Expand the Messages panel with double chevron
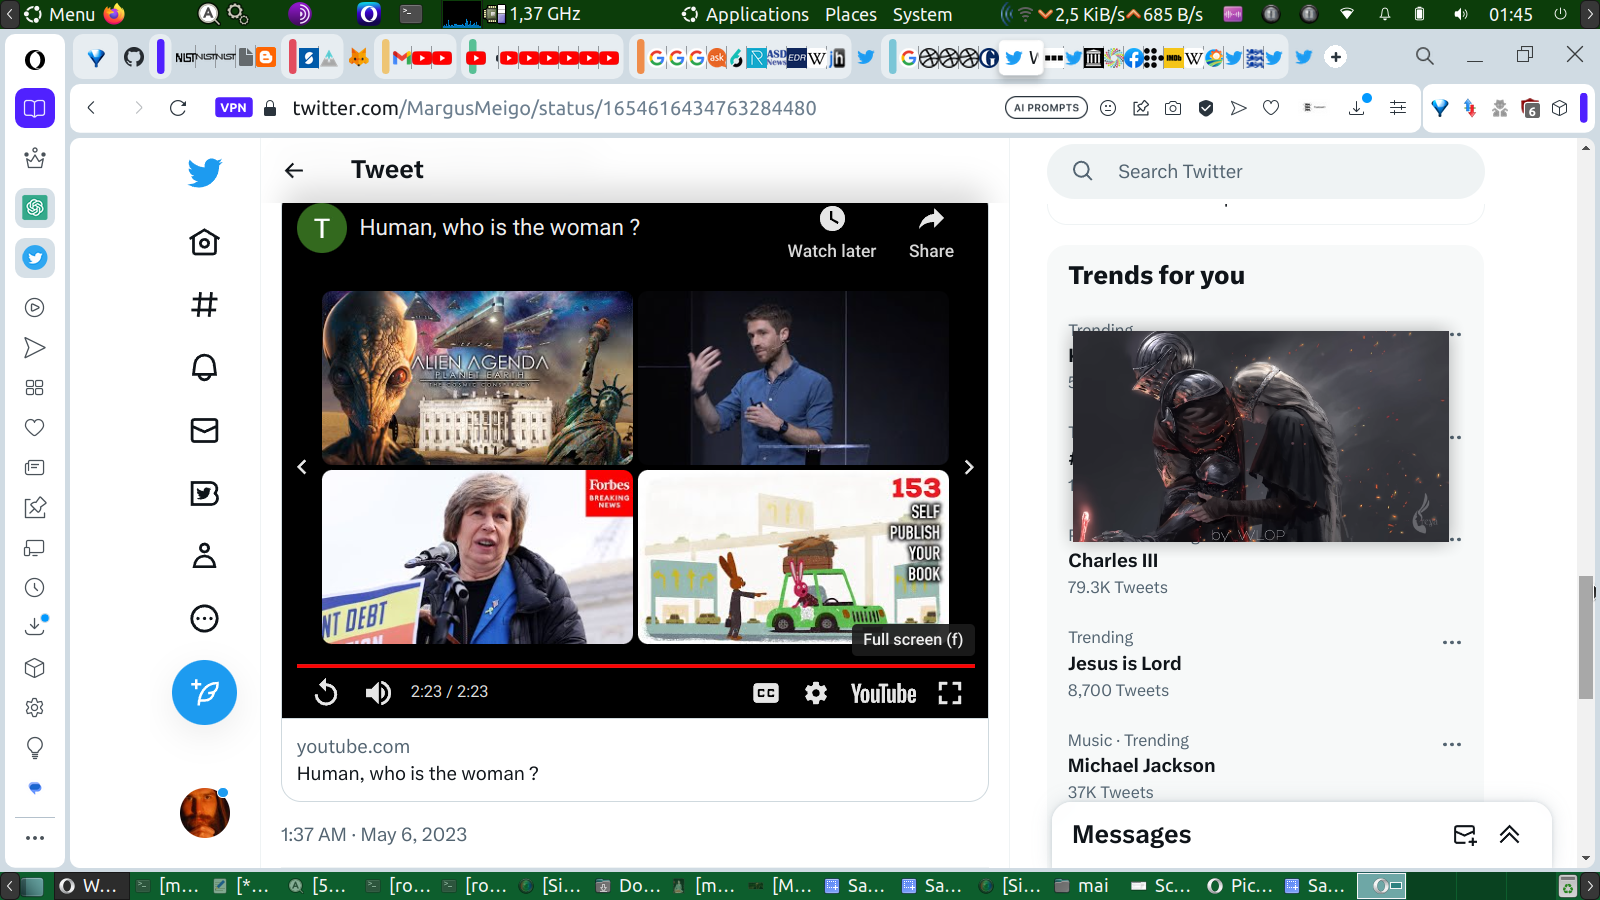The image size is (1600, 900). (1509, 835)
